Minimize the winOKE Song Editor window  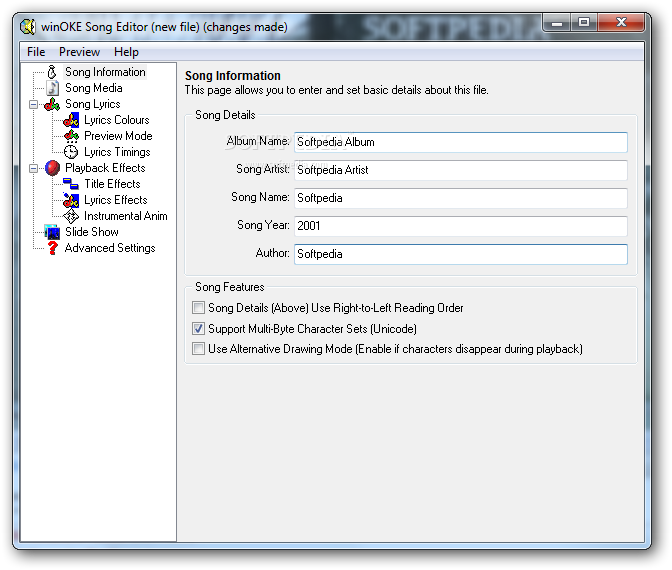pos(557,22)
